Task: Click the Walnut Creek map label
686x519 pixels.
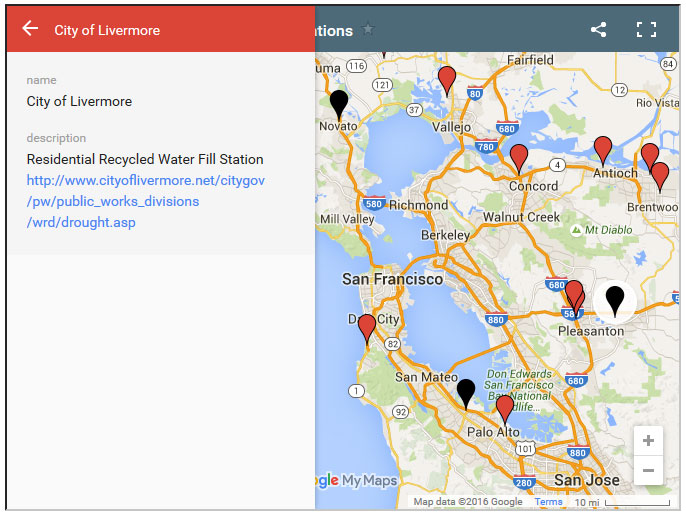Action: (521, 217)
